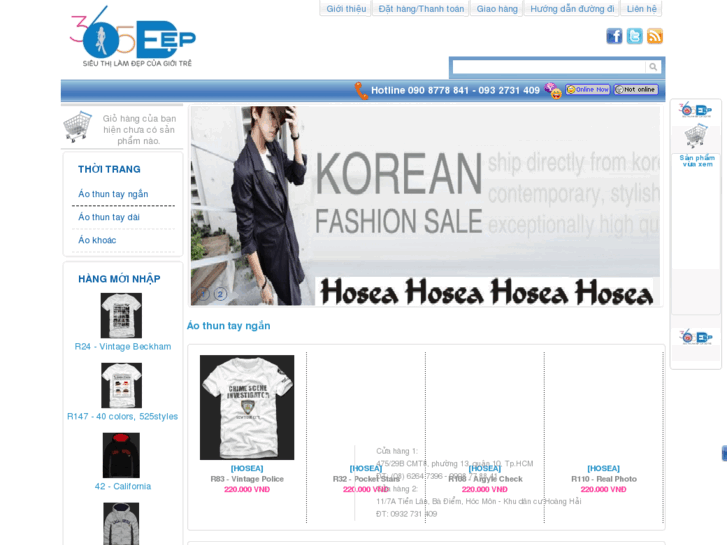Click the R83 Vintage Police shirt image
The image size is (727, 545).
247,407
